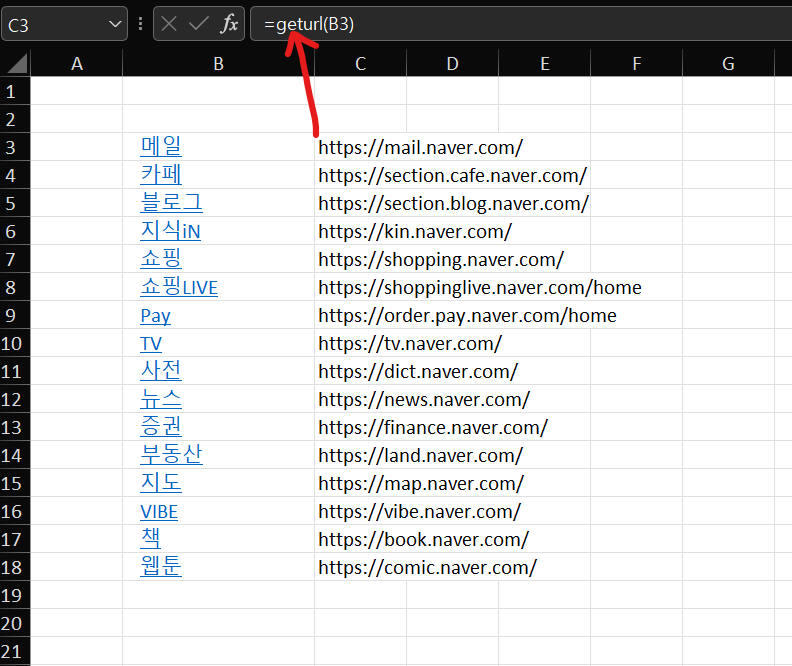This screenshot has width=792, height=666.
Task: Open the 카페 hyperlink
Action: pos(161,175)
